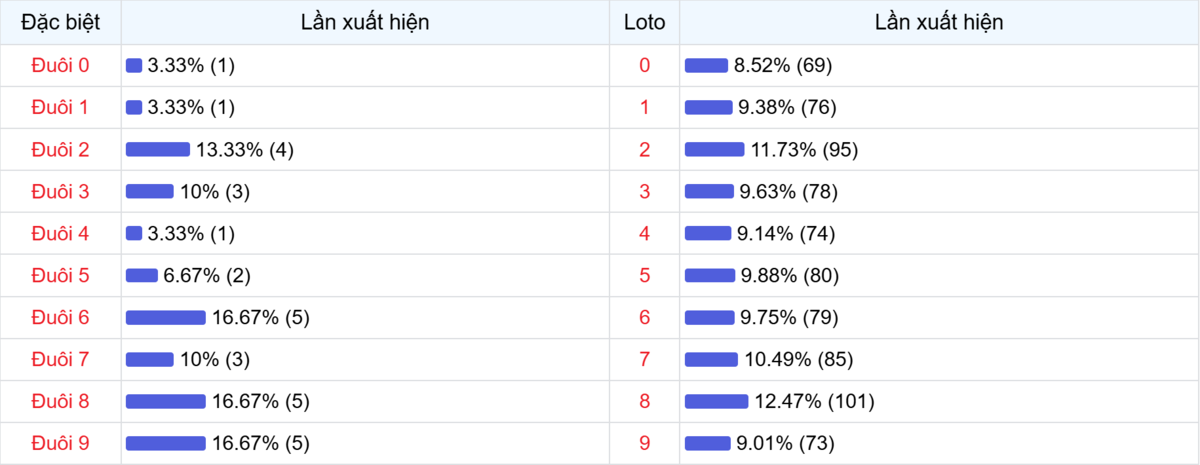Click Loto number 5

(644, 276)
